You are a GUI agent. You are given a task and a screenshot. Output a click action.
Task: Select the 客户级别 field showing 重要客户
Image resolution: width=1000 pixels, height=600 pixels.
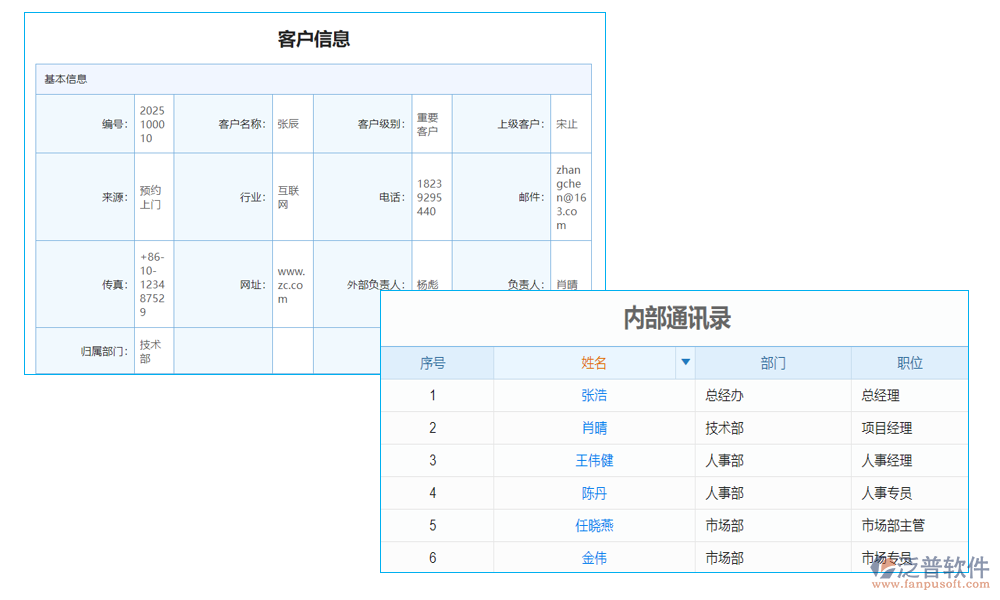430,123
